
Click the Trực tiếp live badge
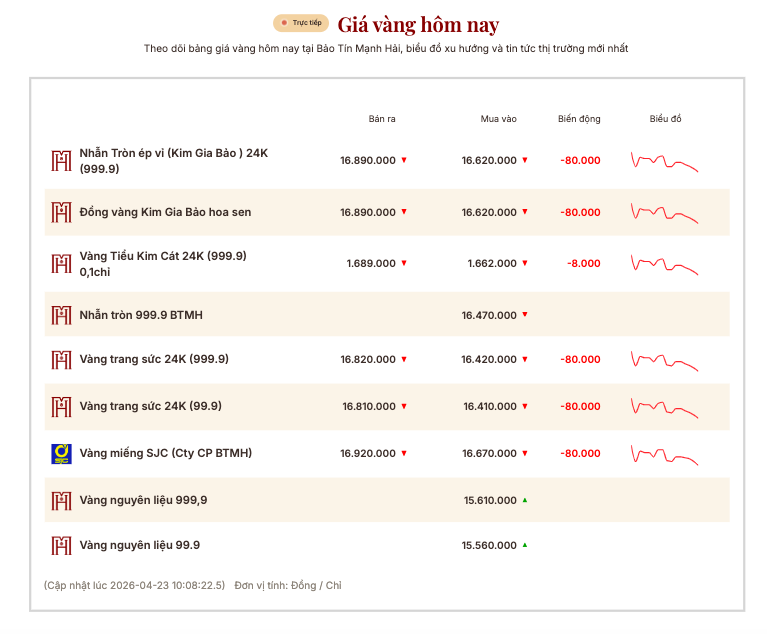point(301,22)
